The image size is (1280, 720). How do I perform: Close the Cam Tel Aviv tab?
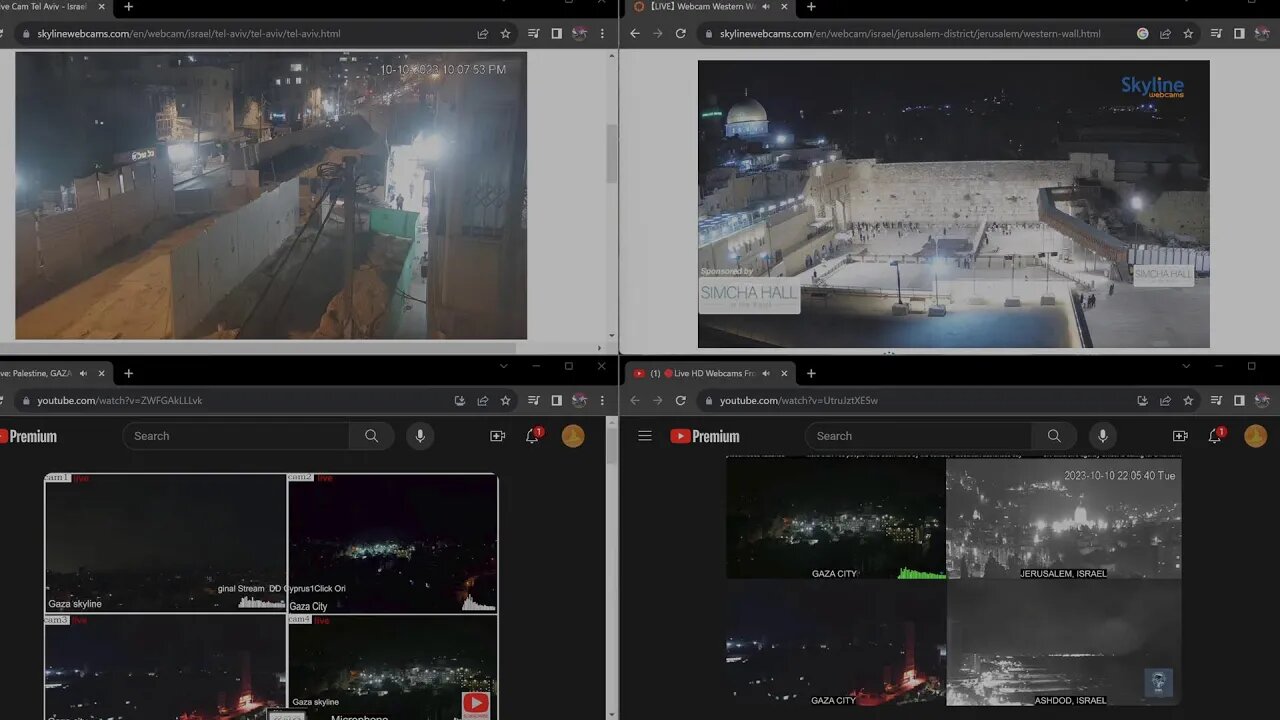pyautogui.click(x=101, y=7)
